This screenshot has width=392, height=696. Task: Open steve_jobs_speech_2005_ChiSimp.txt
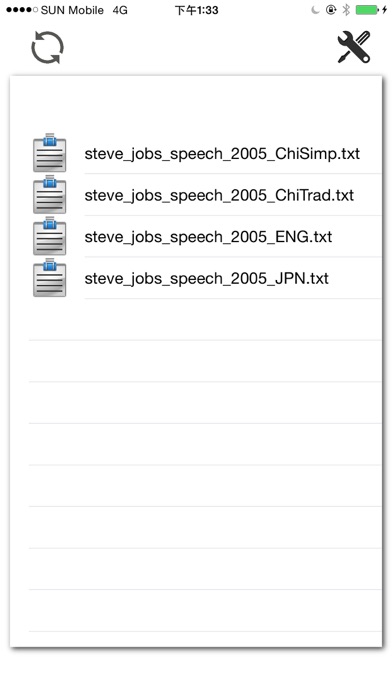[x=222, y=154]
